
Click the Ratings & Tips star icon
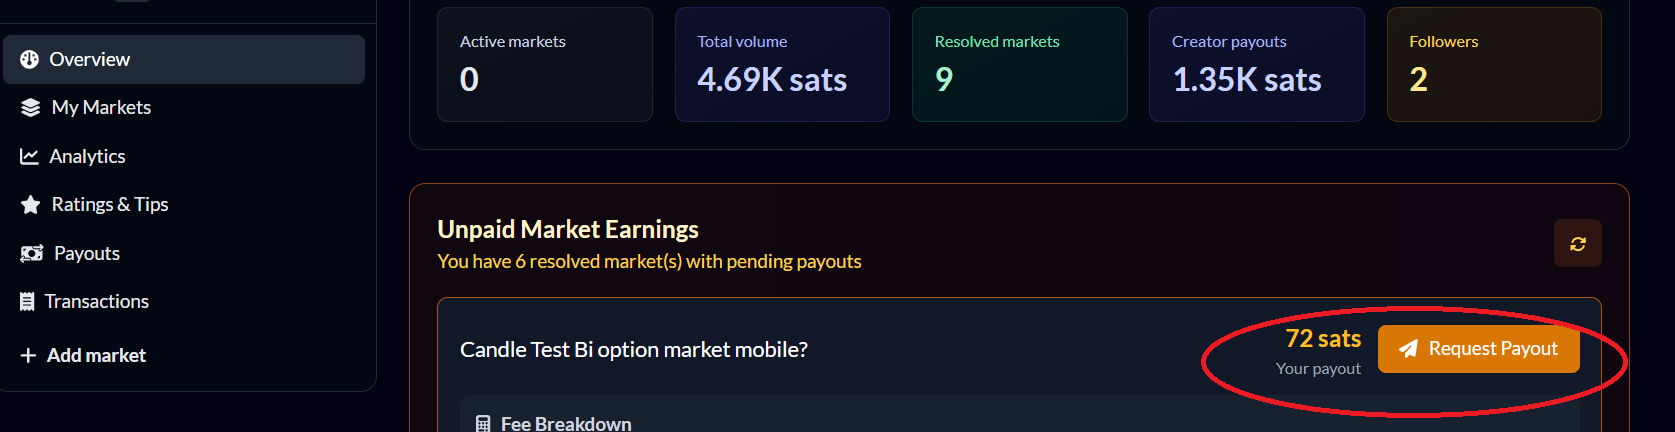tap(31, 205)
